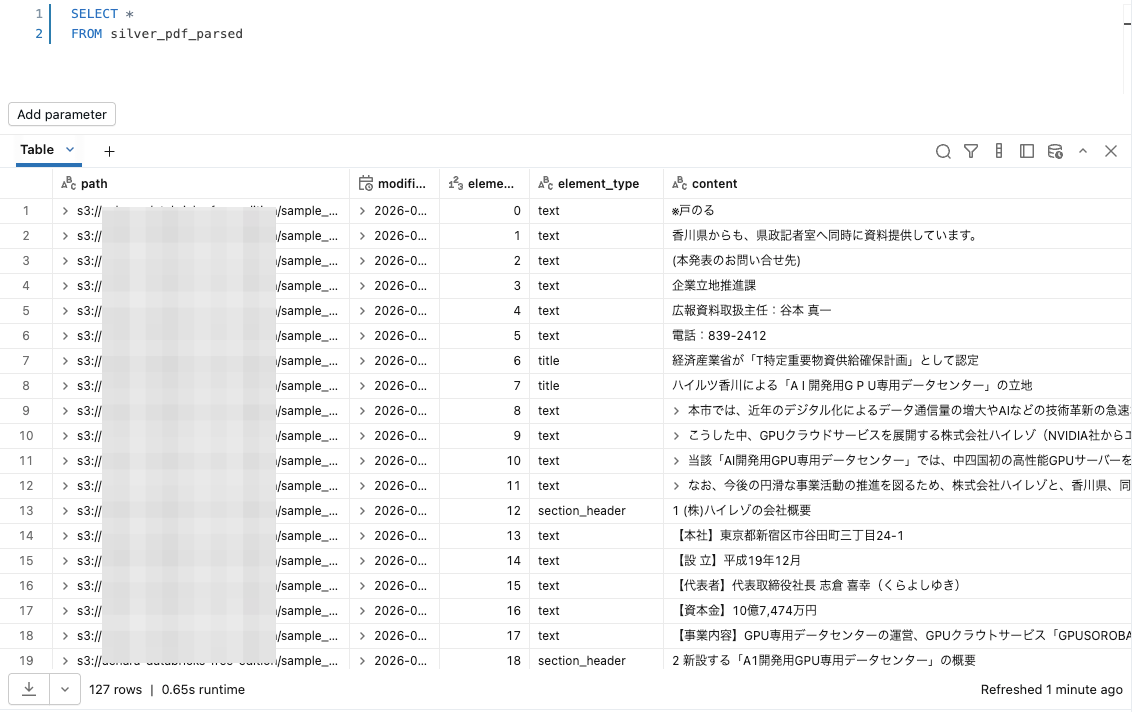Open search within the results table

[x=943, y=151]
